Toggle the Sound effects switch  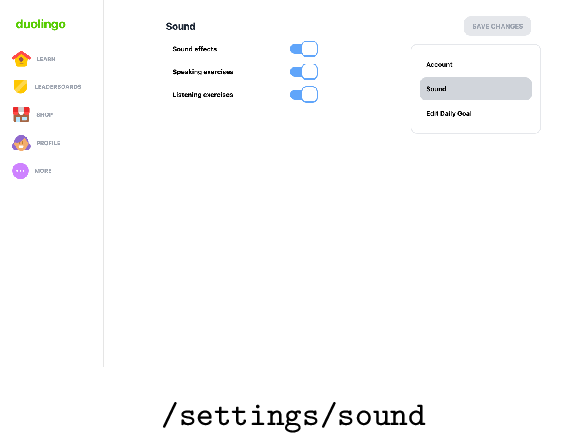click(304, 49)
